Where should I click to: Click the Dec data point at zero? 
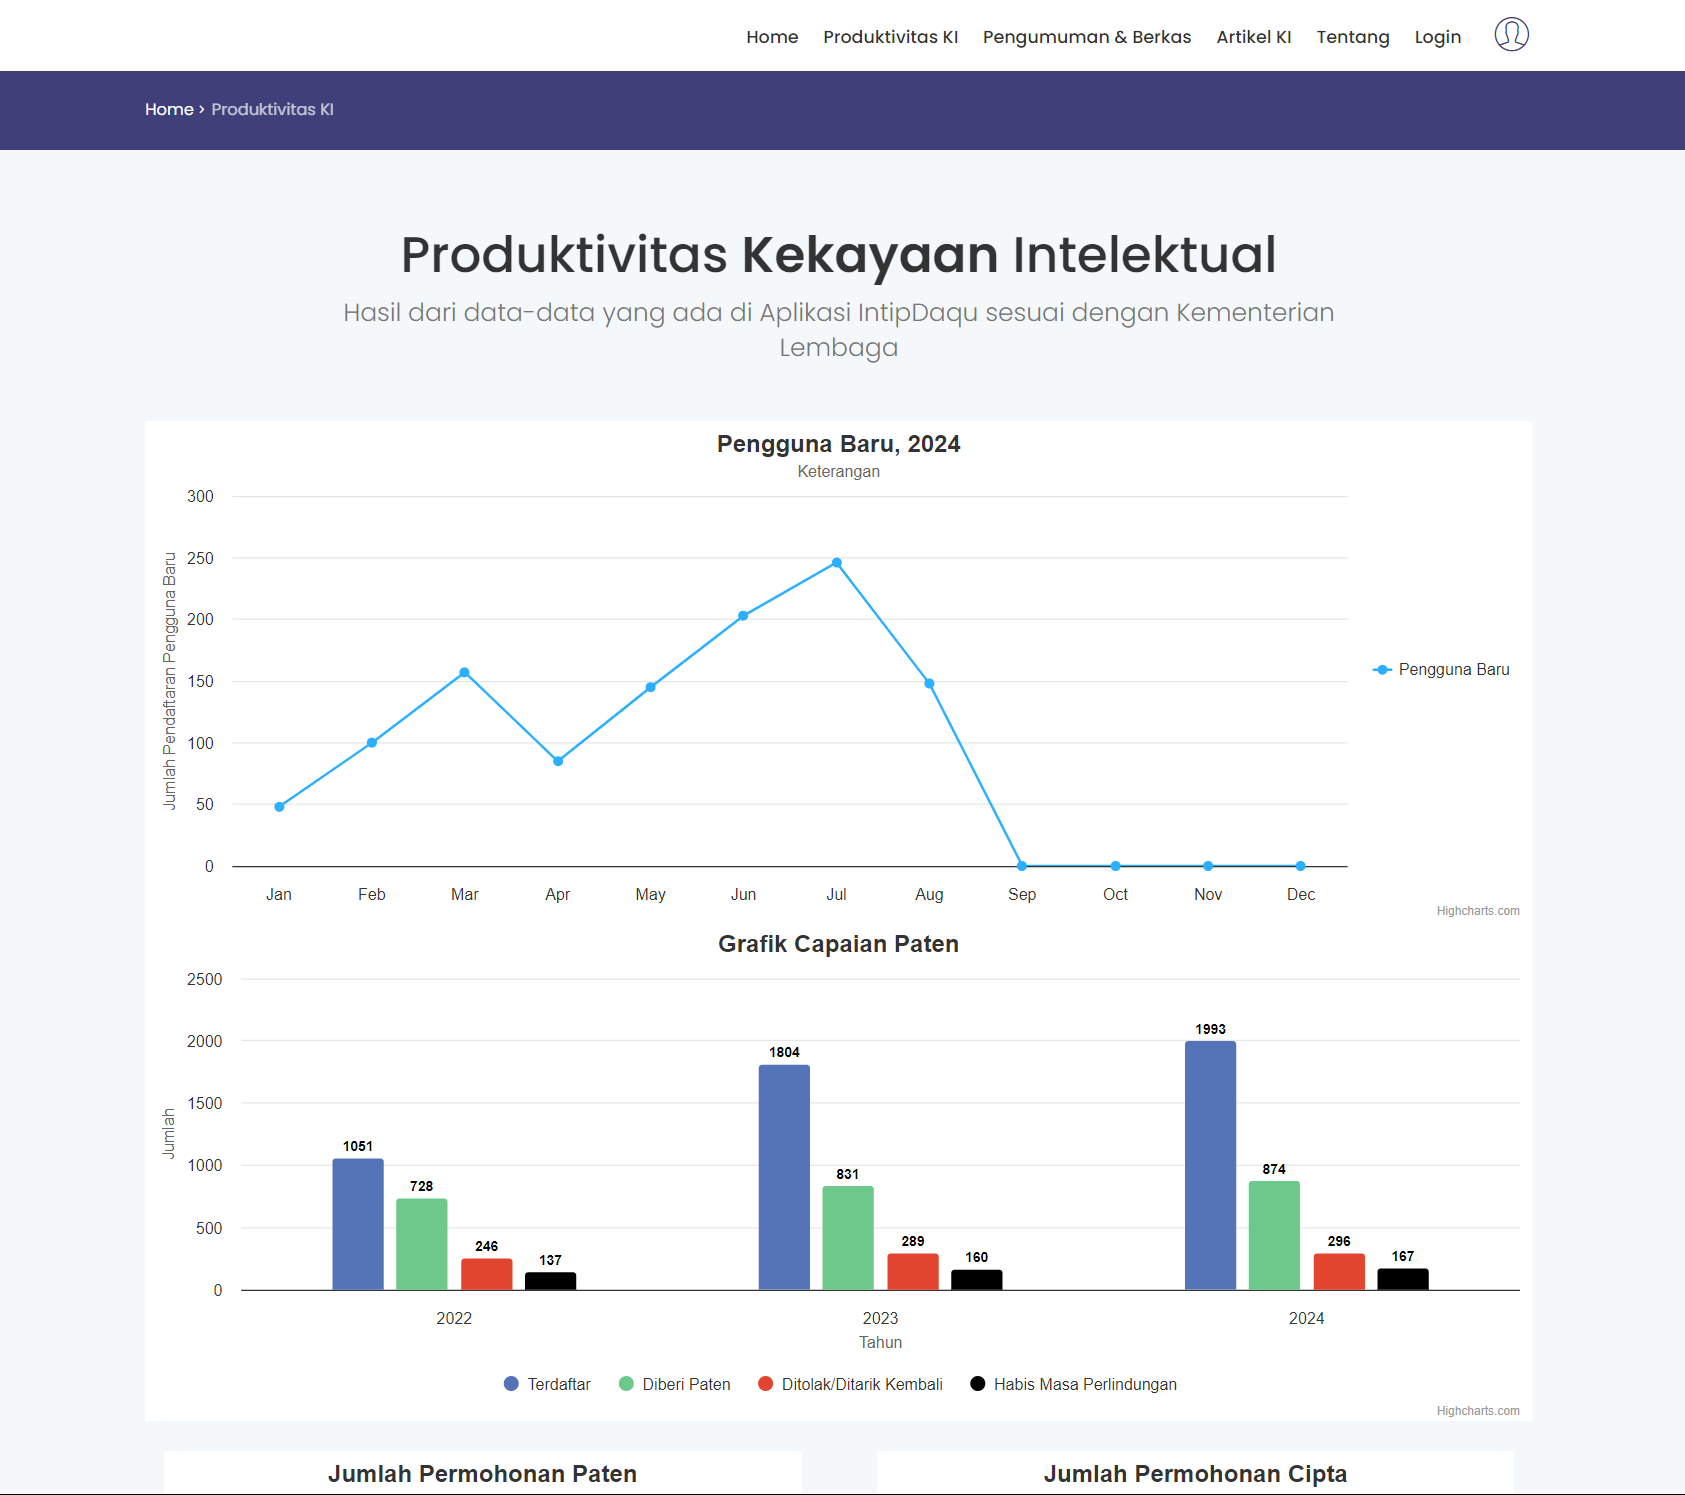[x=1300, y=866]
